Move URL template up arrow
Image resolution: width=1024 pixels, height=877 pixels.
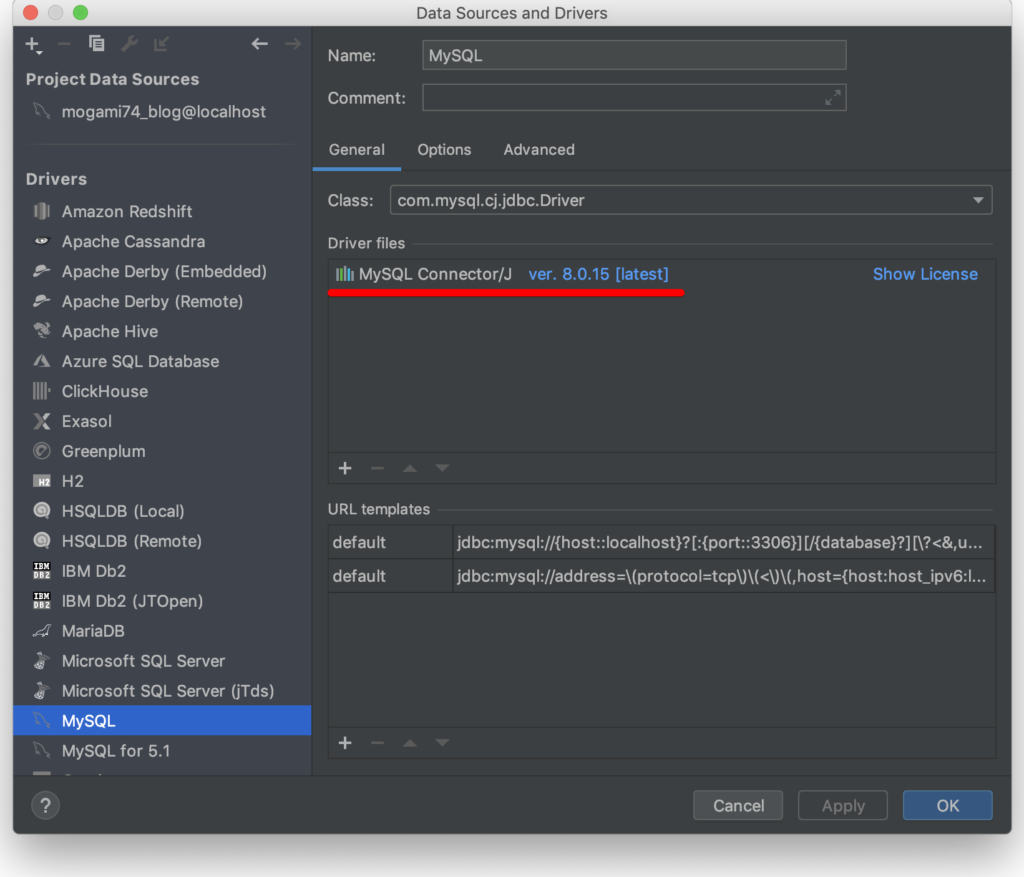click(410, 743)
